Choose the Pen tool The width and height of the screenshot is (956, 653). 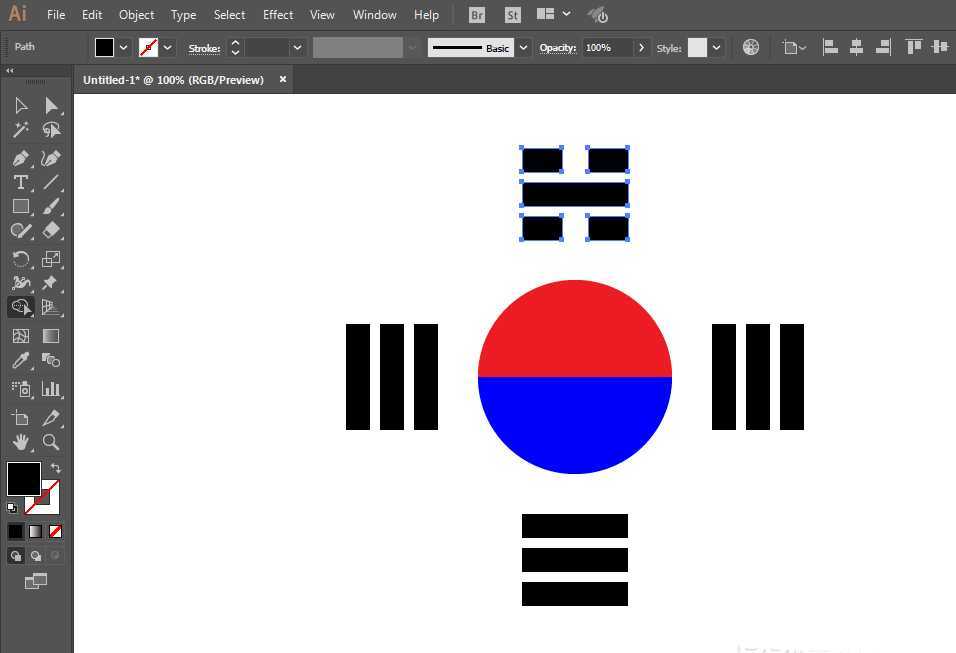[x=21, y=158]
